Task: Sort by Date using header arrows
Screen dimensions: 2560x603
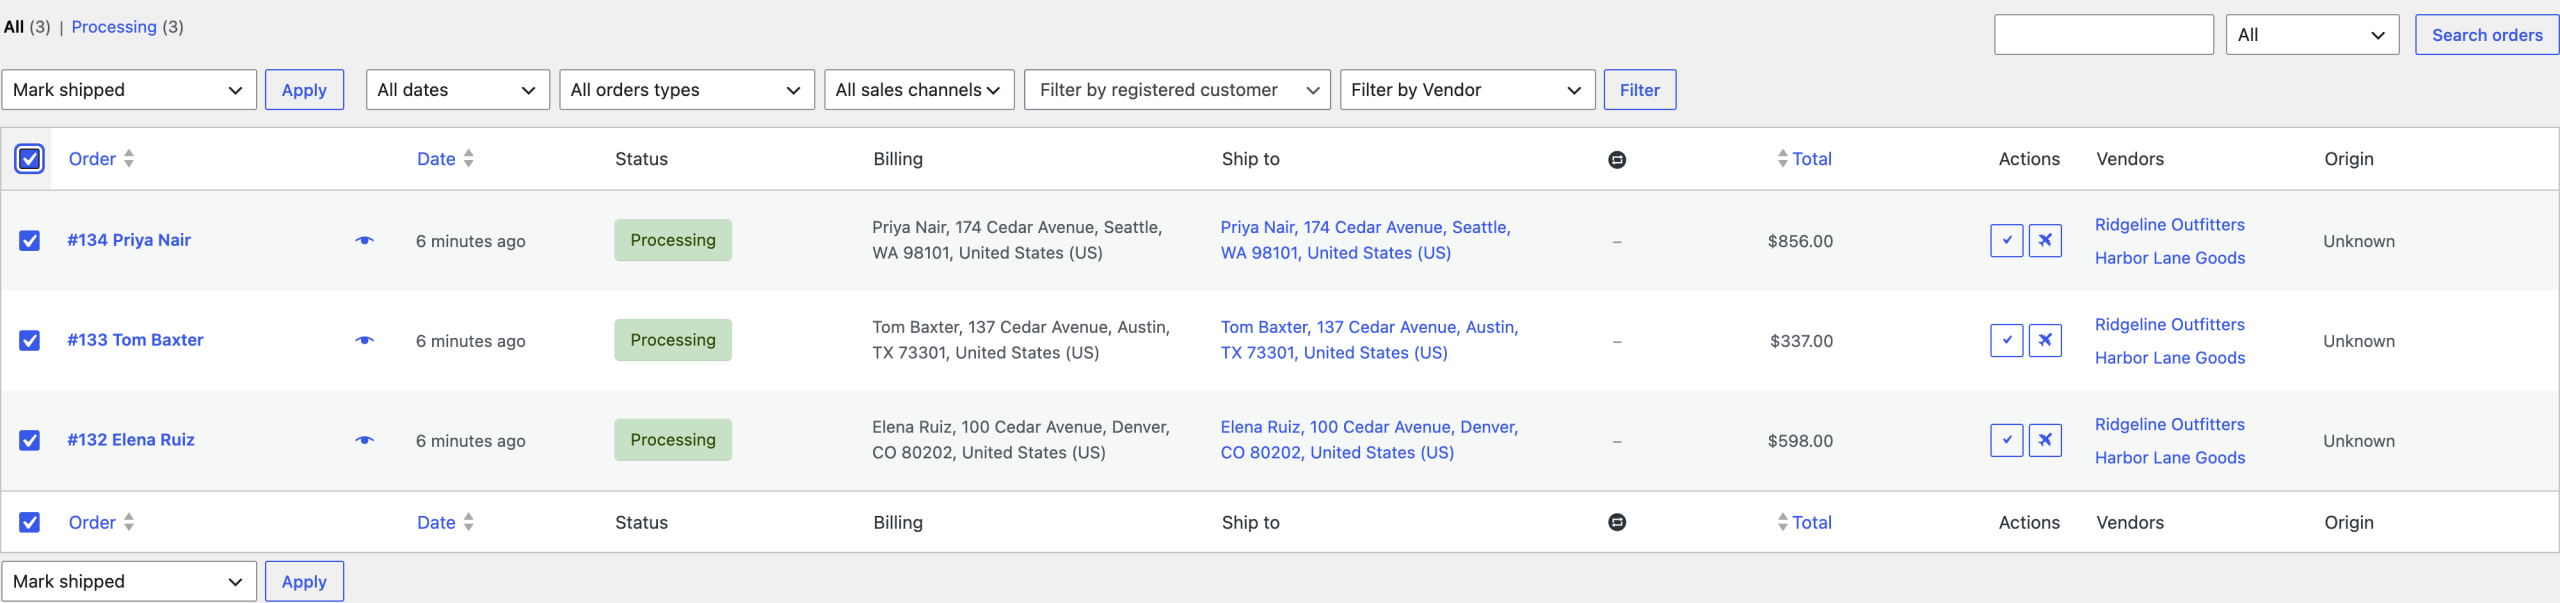Action: pyautogui.click(x=469, y=158)
